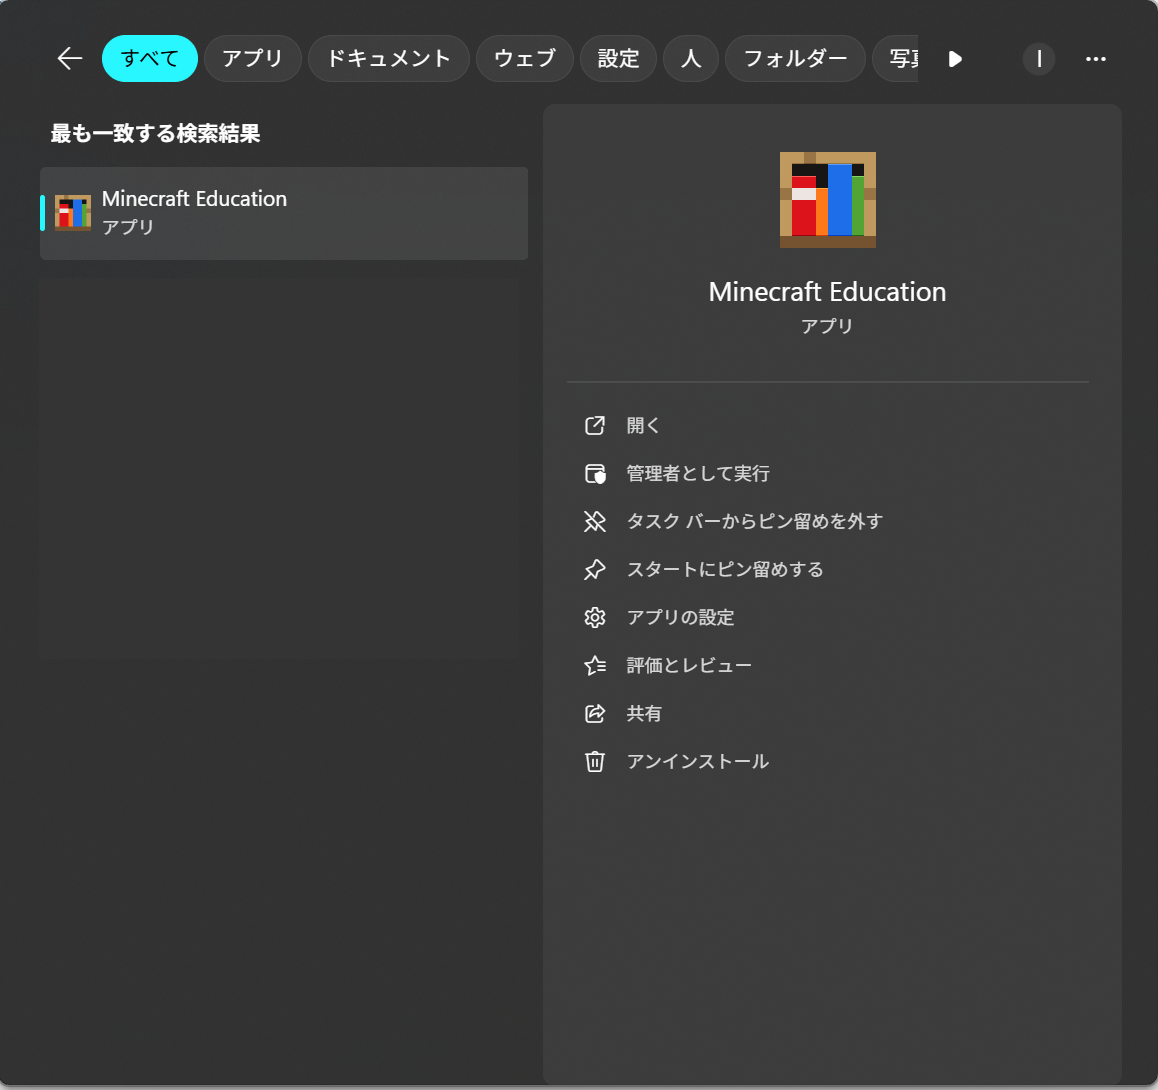Click the Minecraft Education title in details pane
Viewport: 1158px width, 1090px height.
(x=827, y=292)
